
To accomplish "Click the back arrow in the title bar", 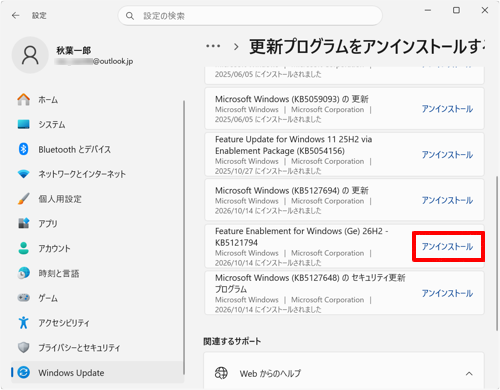I will point(16,15).
